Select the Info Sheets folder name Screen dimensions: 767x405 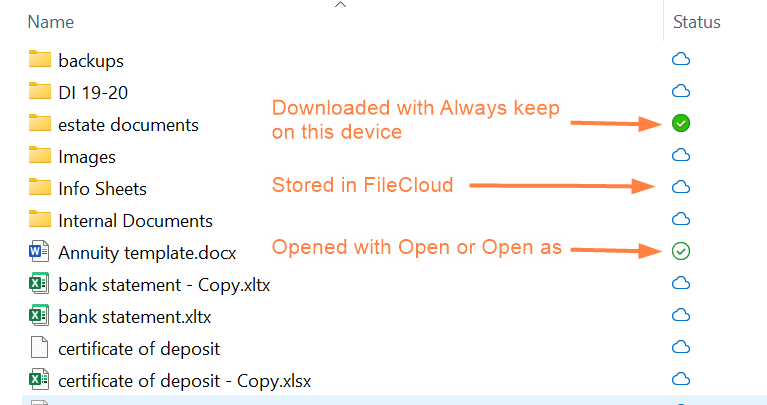tap(102, 188)
